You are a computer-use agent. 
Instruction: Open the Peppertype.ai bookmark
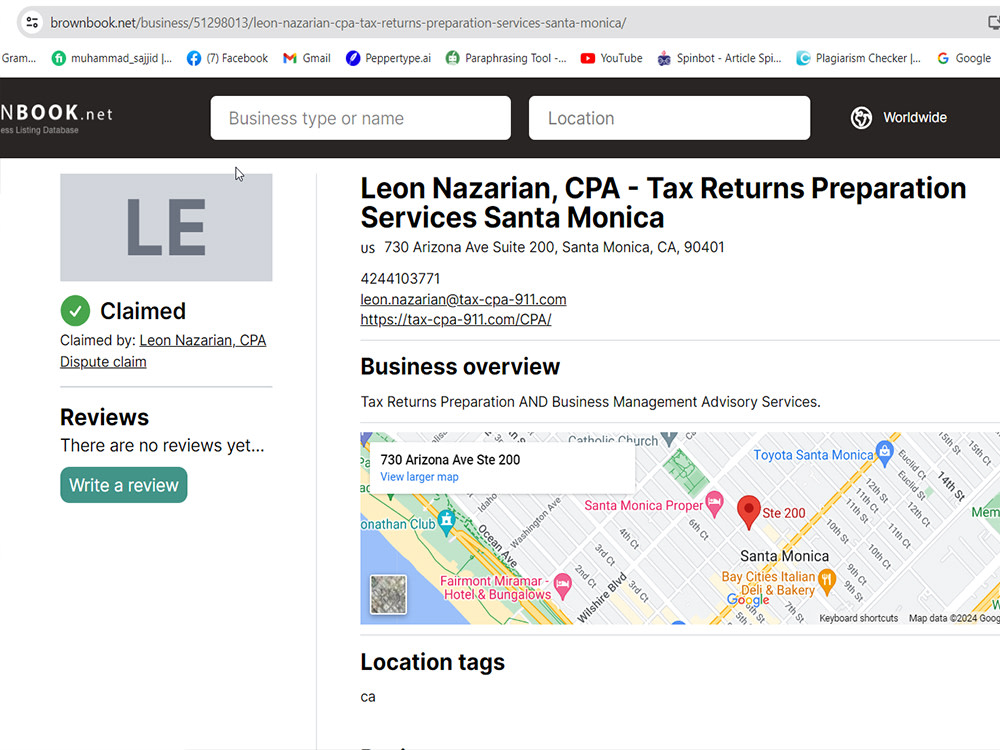[388, 58]
